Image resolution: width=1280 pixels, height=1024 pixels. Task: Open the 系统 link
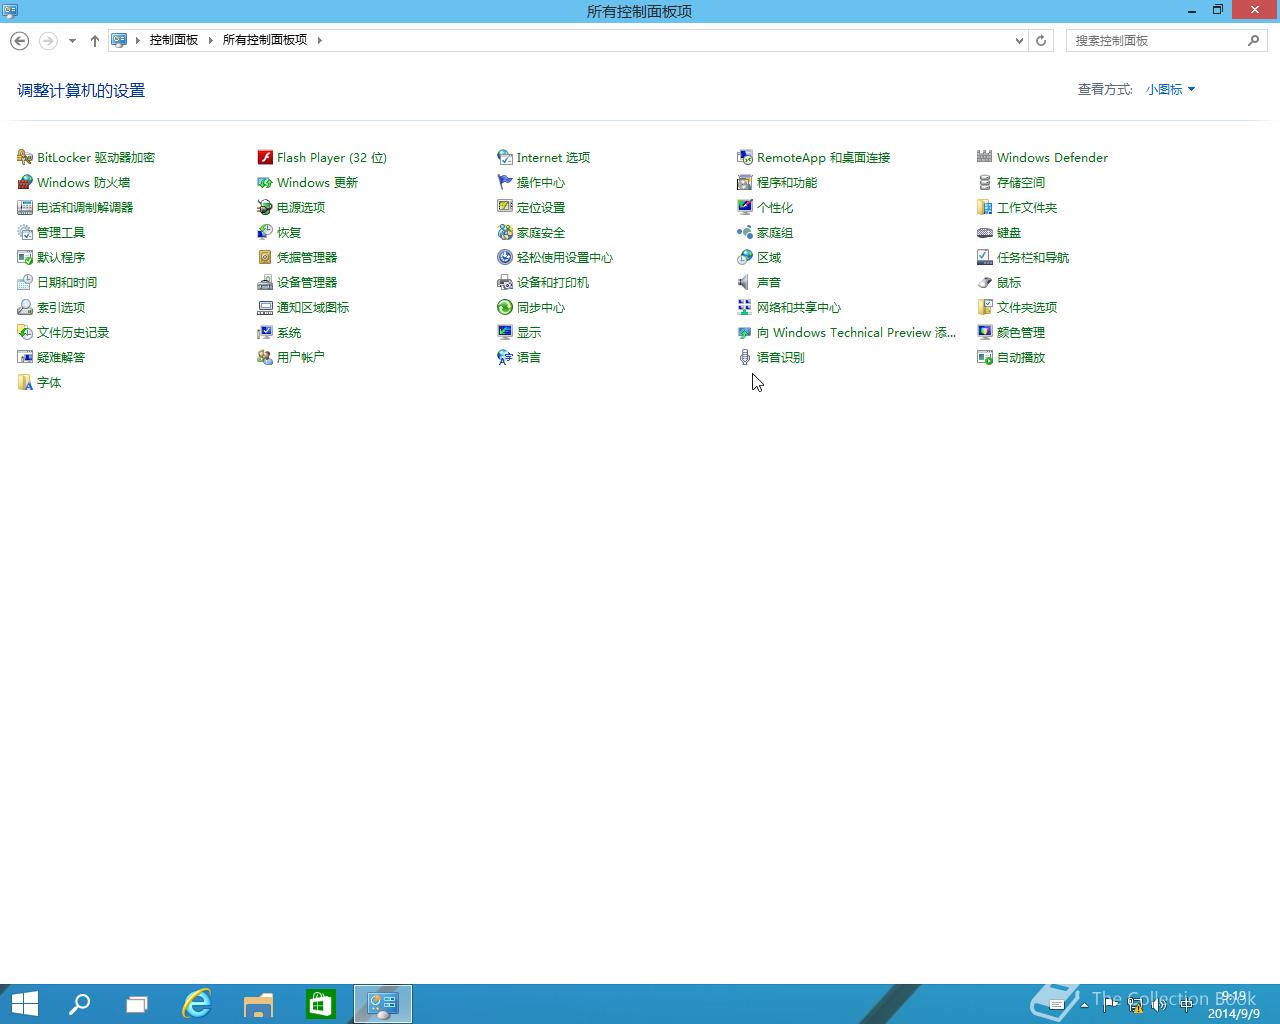click(x=289, y=332)
